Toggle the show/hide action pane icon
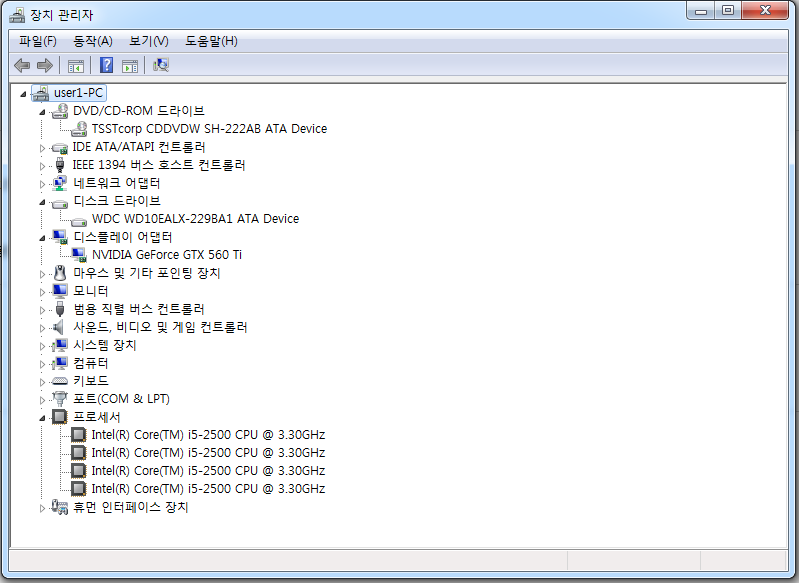Viewport: 799px width, 583px height. [x=129, y=66]
